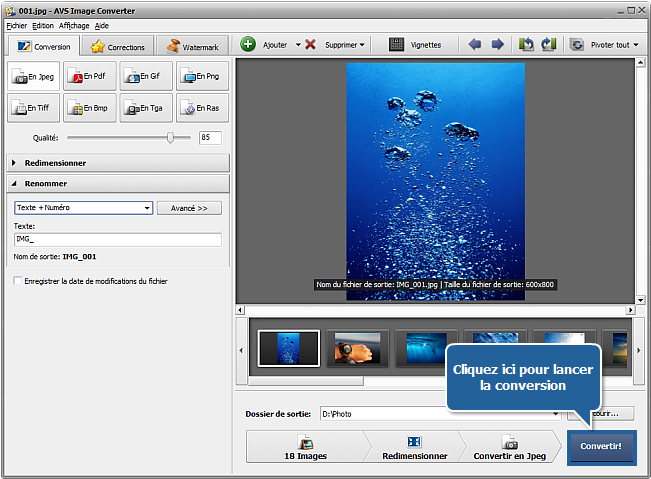Click the red Supprimer delete icon
The width and height of the screenshot is (651, 479).
(x=311, y=45)
